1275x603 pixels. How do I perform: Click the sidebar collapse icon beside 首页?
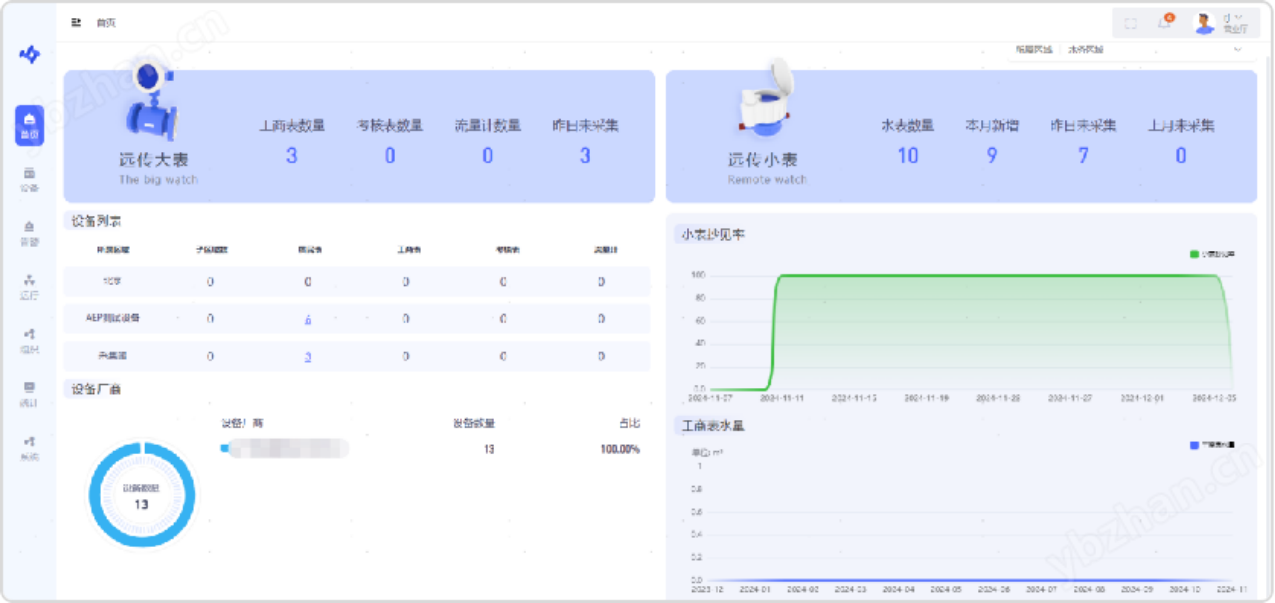[76, 22]
